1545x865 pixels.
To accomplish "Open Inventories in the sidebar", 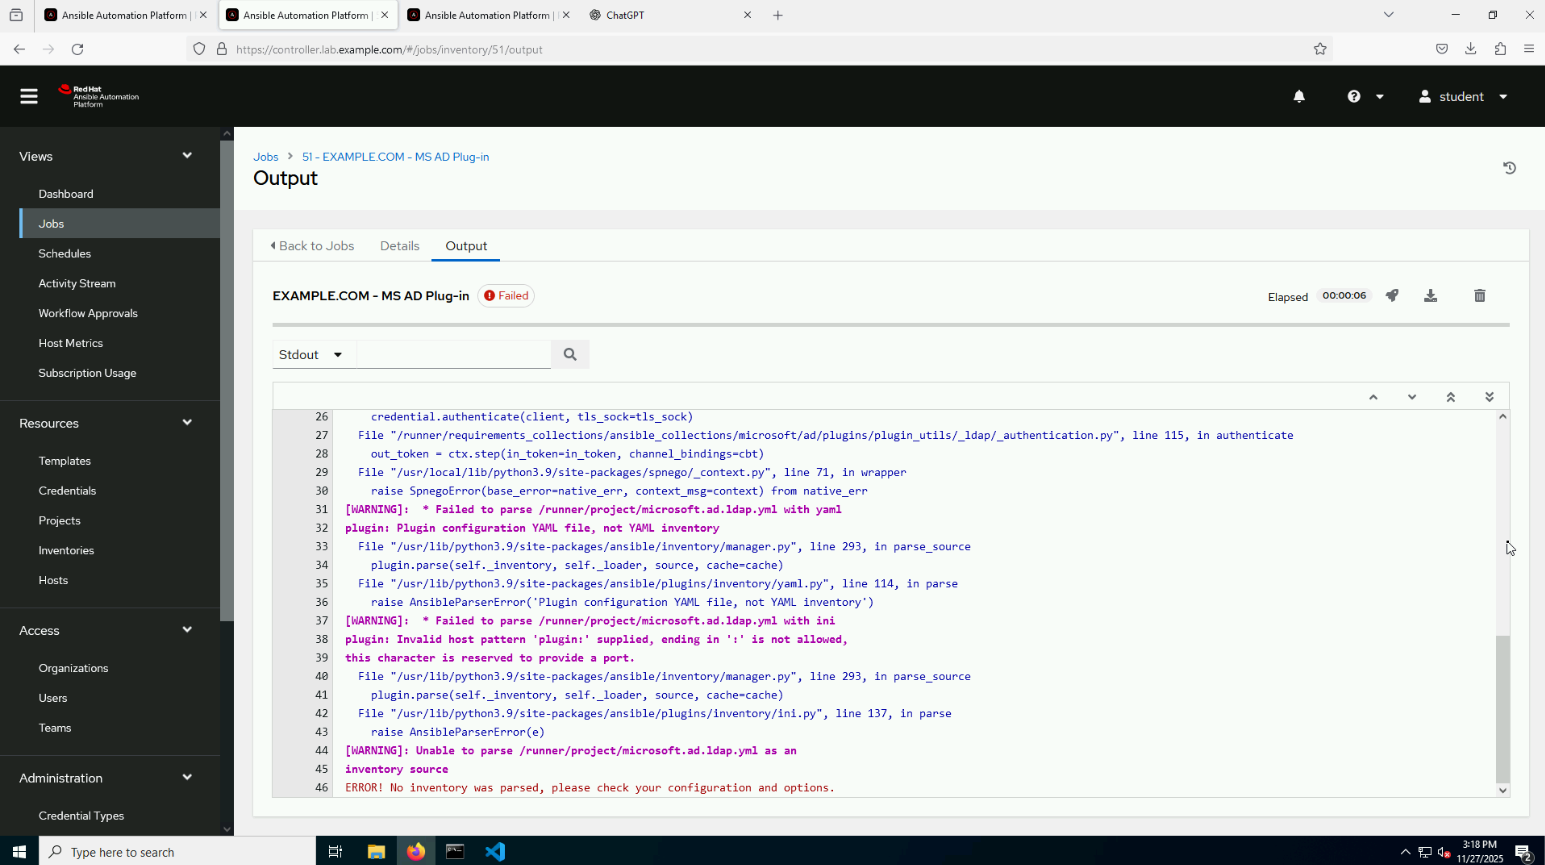I will click(66, 551).
